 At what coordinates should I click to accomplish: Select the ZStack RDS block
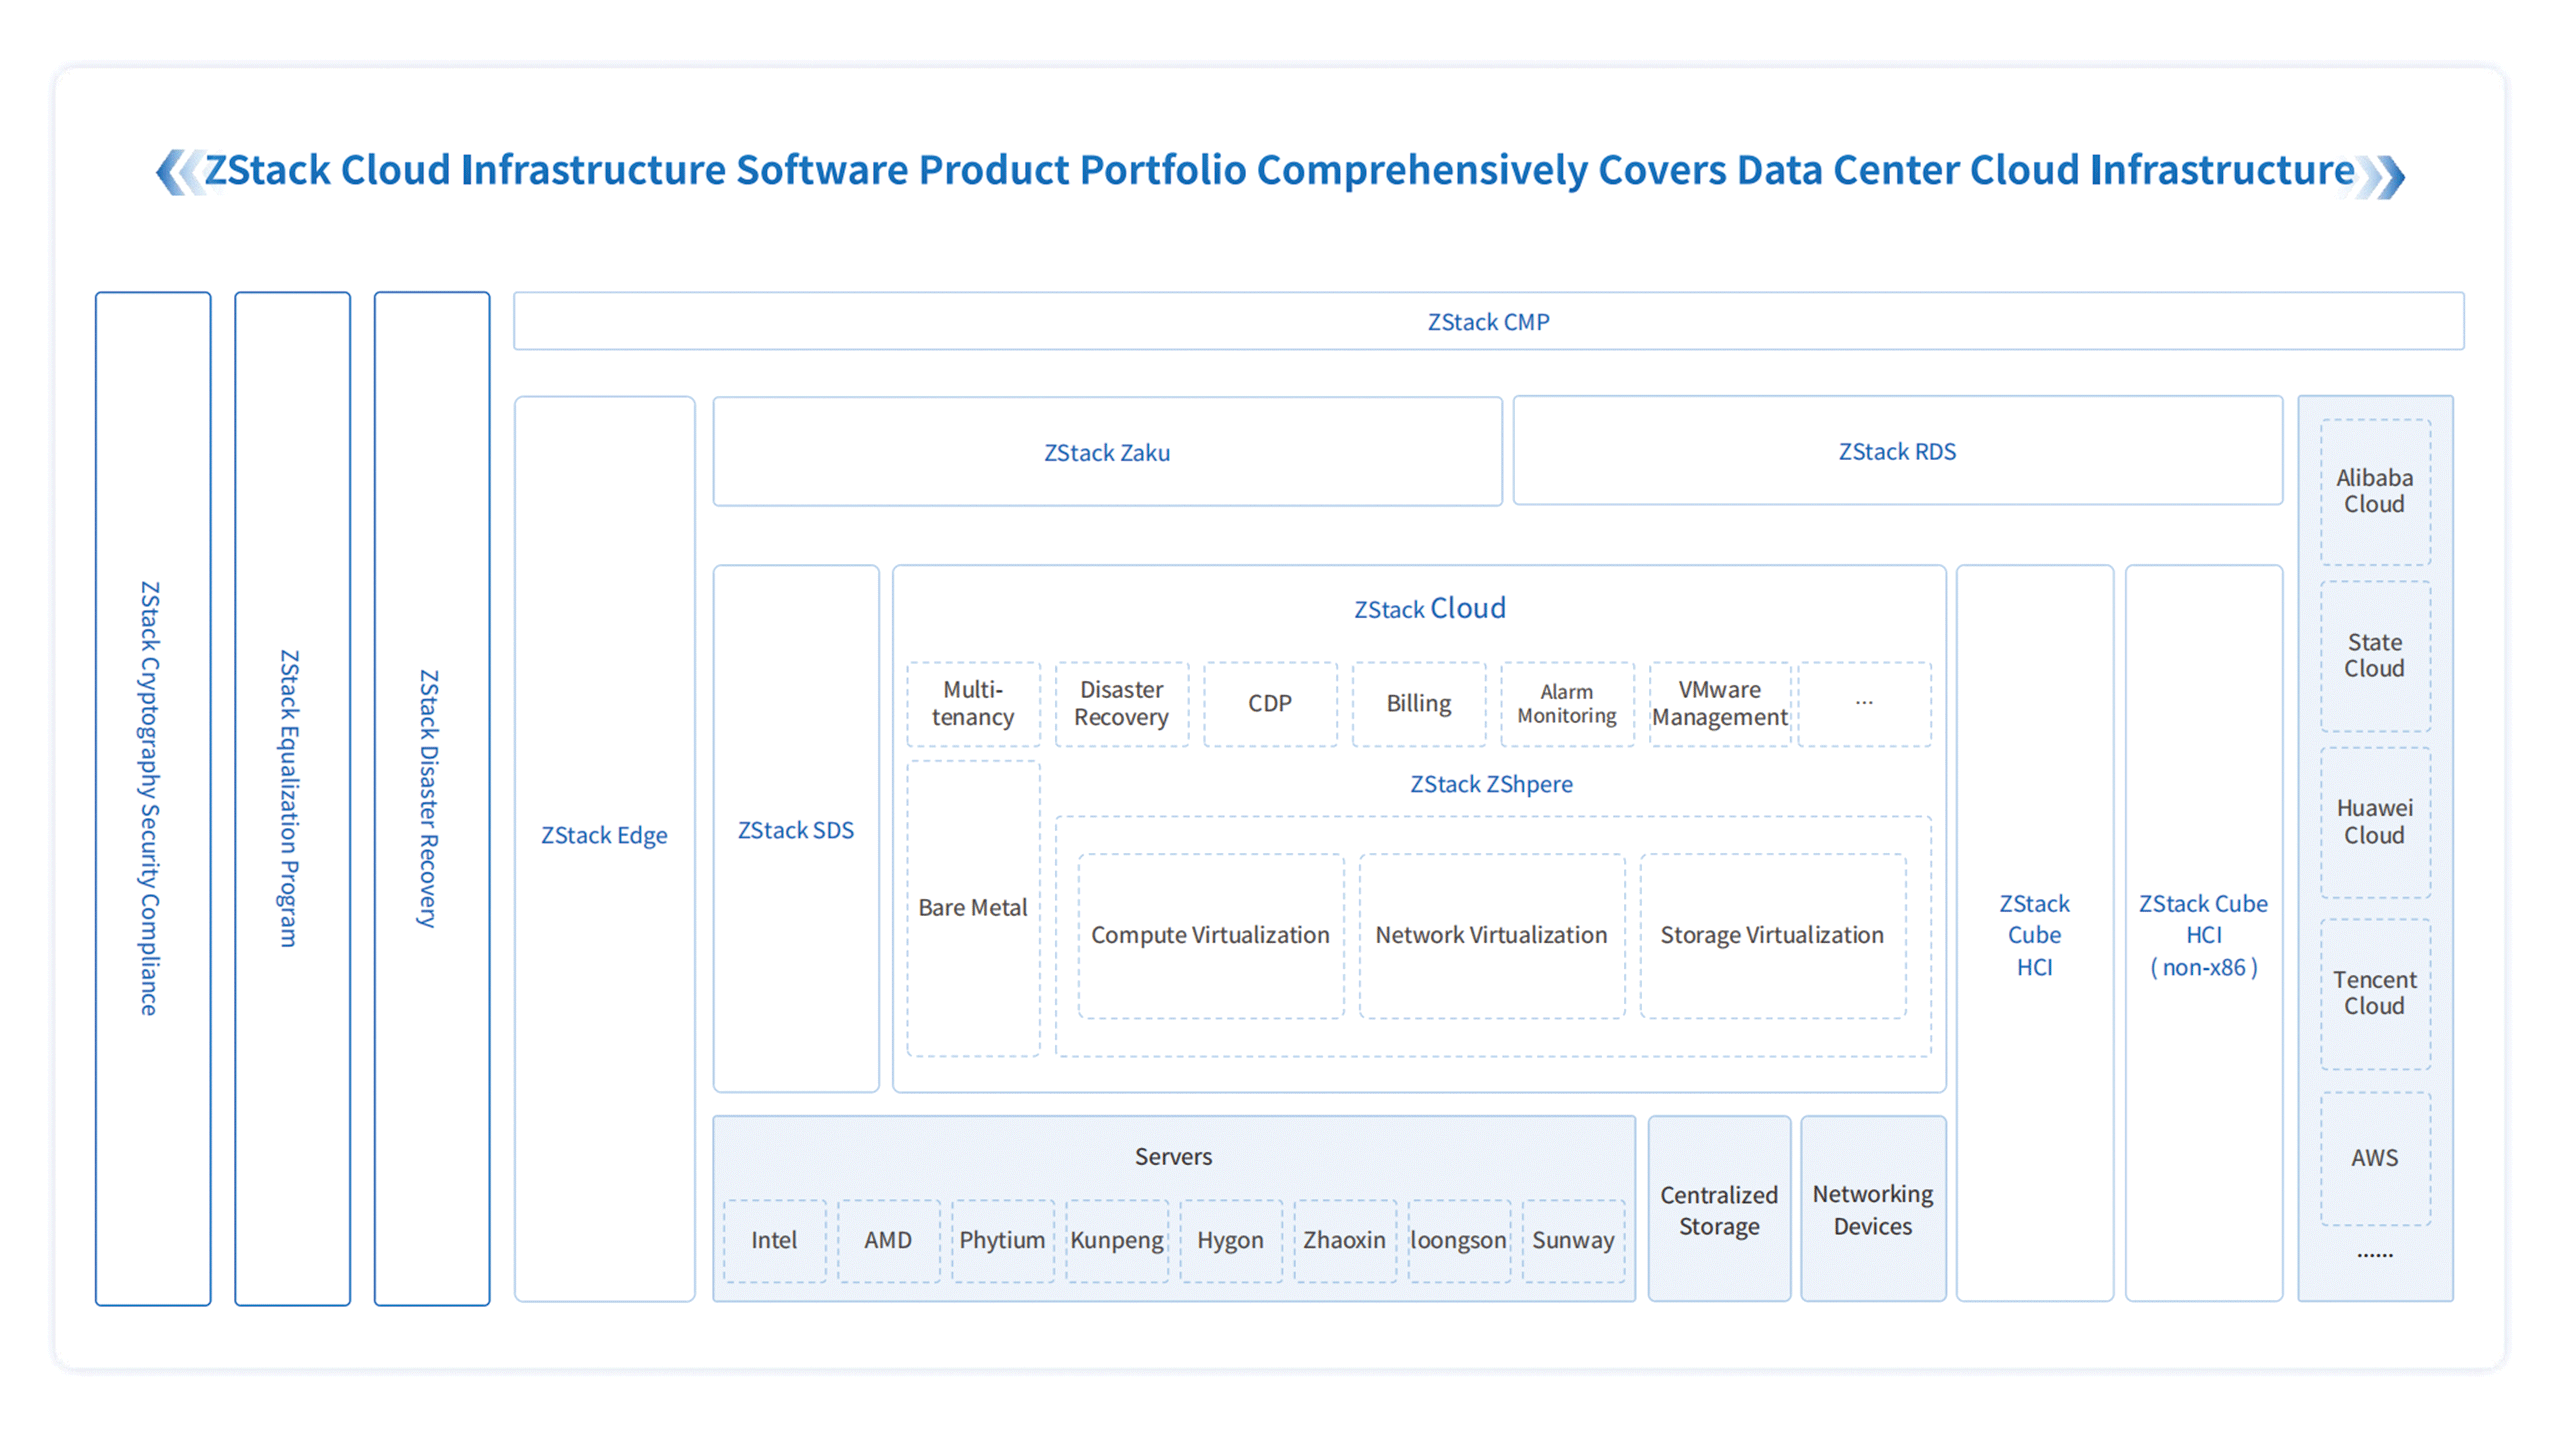click(x=1897, y=450)
